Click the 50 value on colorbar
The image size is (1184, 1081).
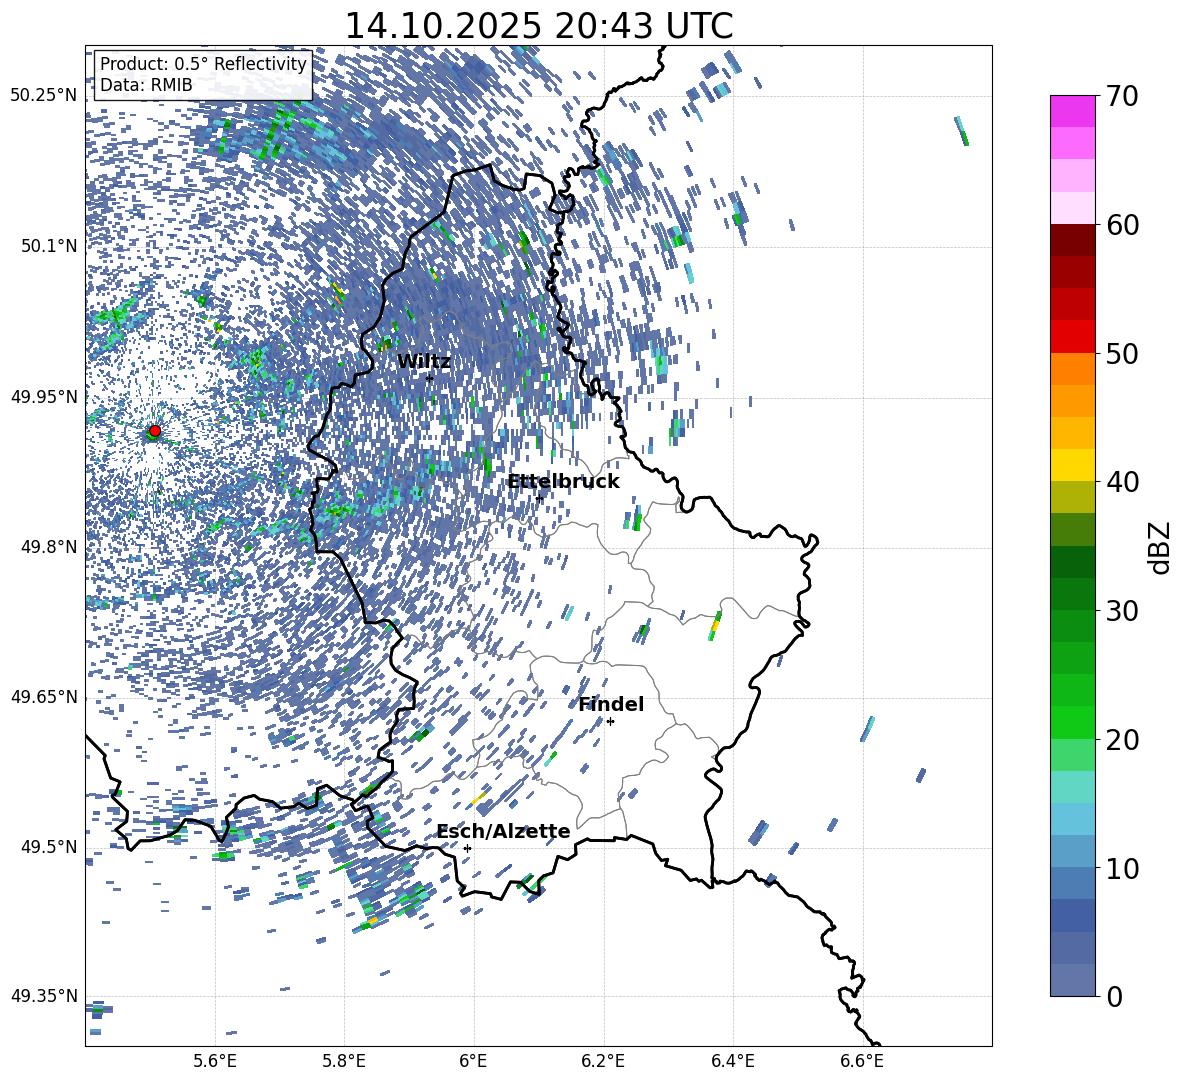[1121, 353]
